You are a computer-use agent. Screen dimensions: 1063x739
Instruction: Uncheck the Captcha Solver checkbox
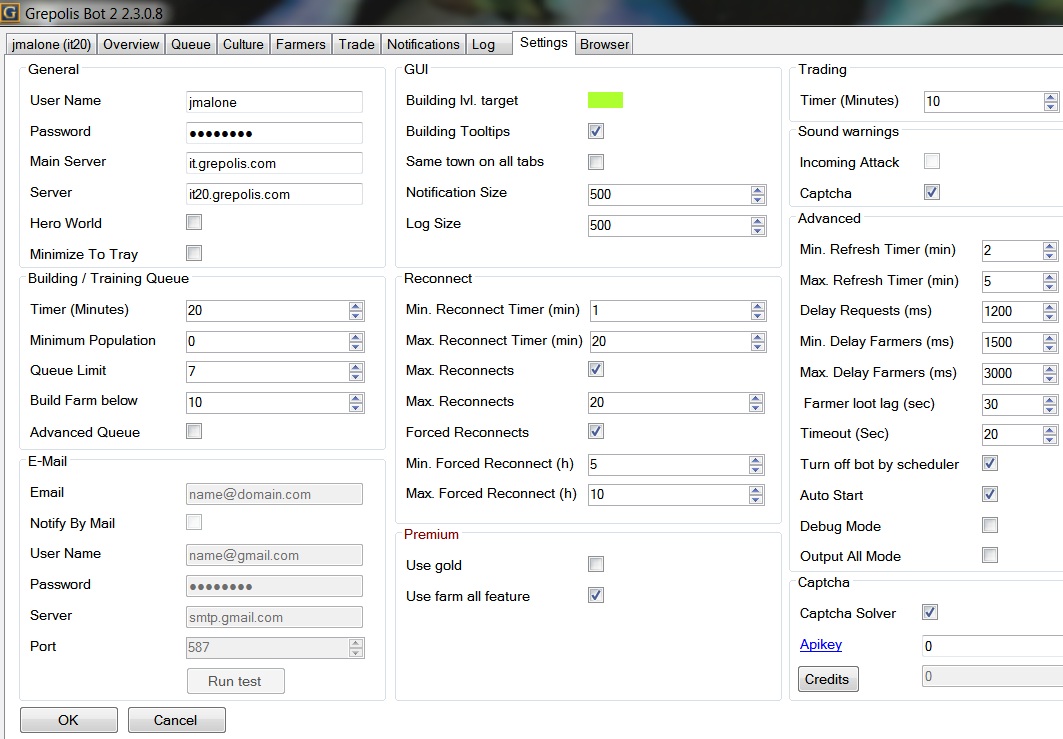[x=930, y=612]
